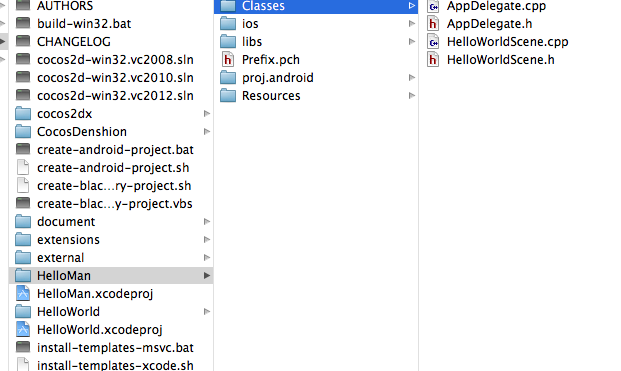
Task: Click the Resources folder icon
Action: point(228,95)
